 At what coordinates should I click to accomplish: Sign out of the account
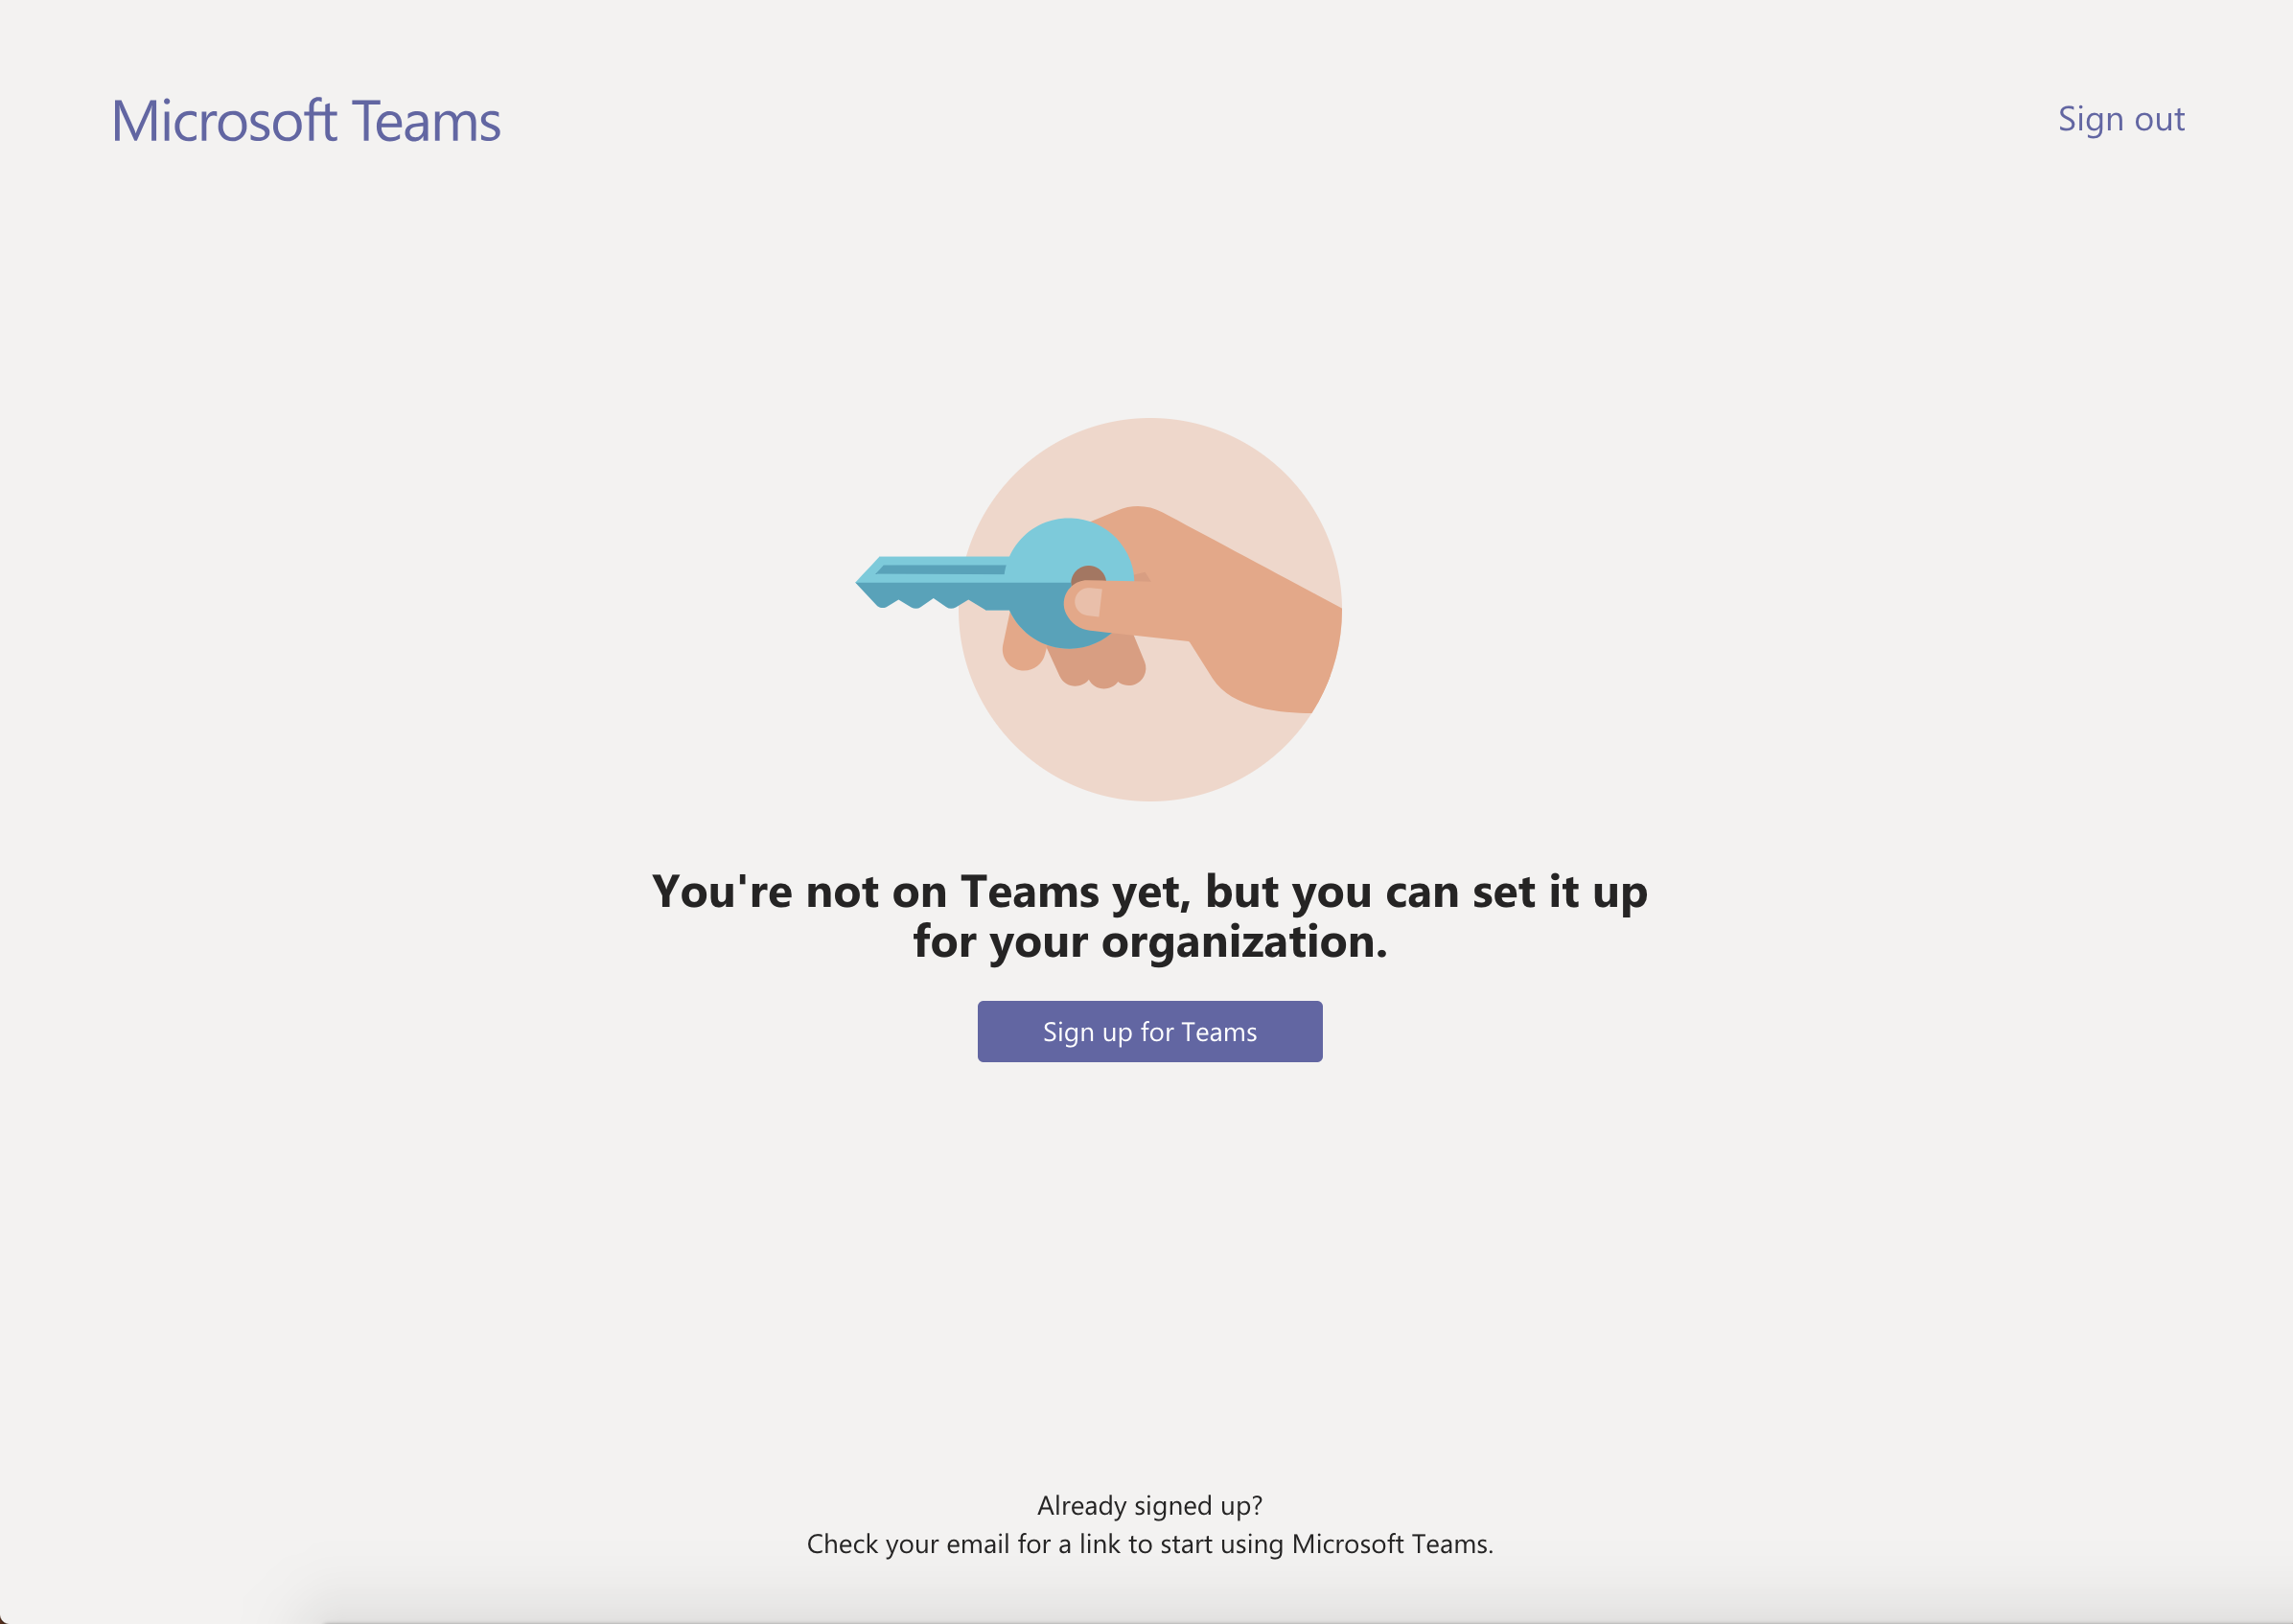pyautogui.click(x=2120, y=119)
